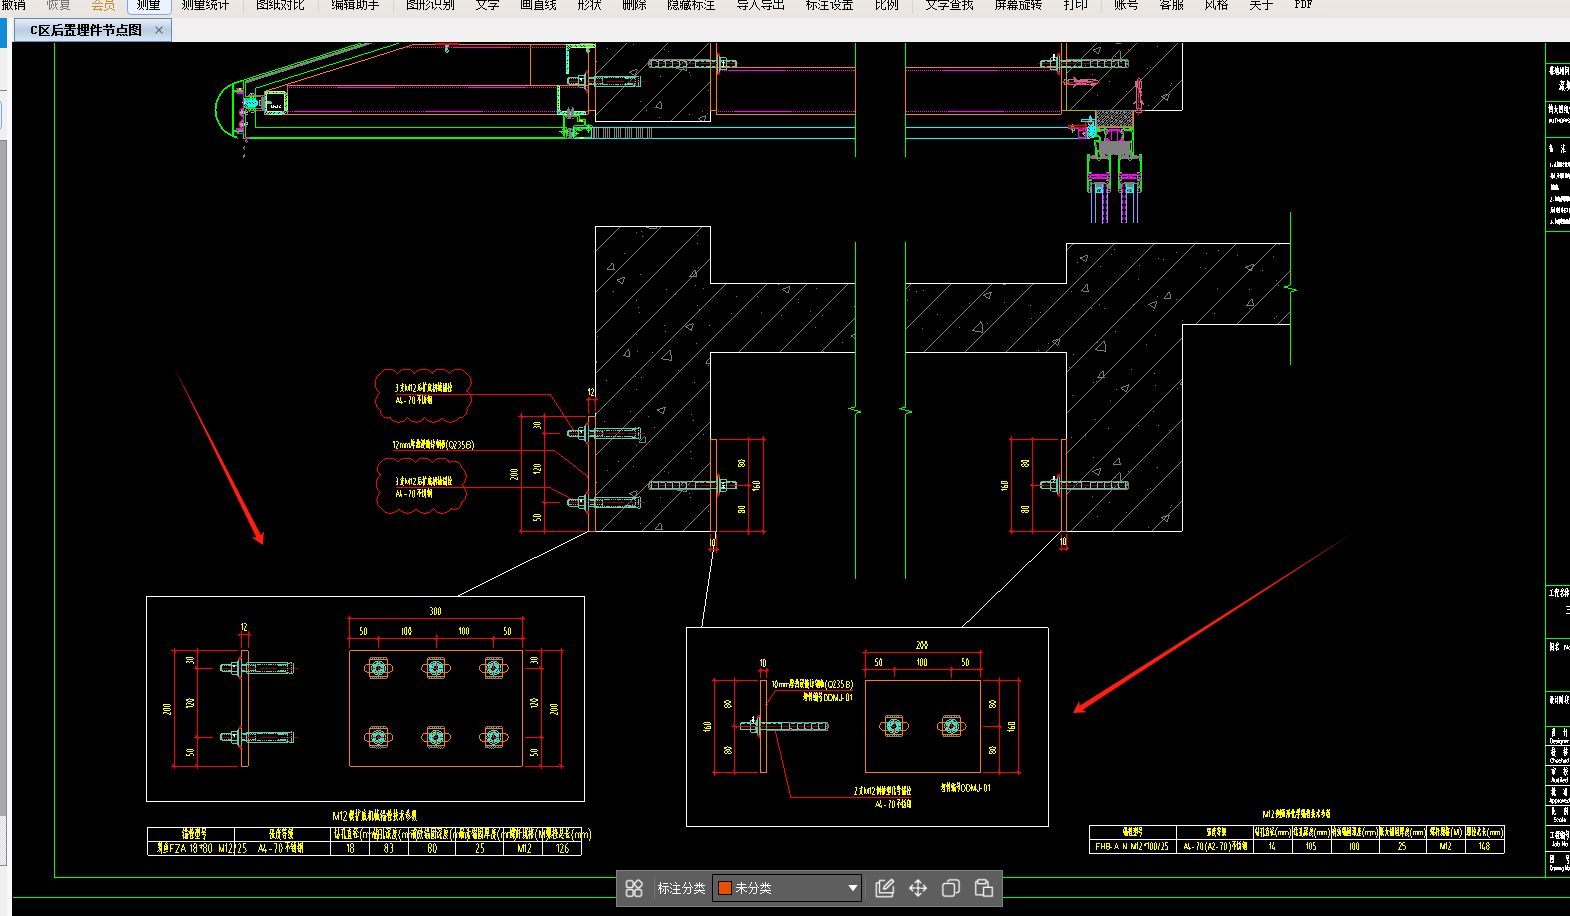Select the 测量 measure tab
The image size is (1570, 916).
[x=149, y=5]
